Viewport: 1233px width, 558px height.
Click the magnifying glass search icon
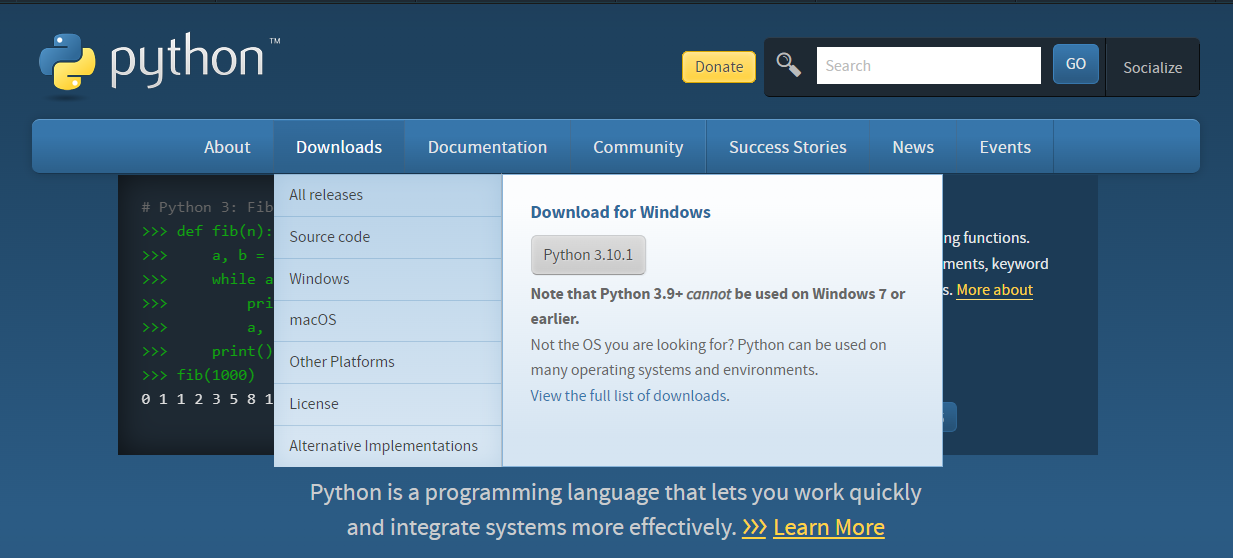(x=789, y=65)
